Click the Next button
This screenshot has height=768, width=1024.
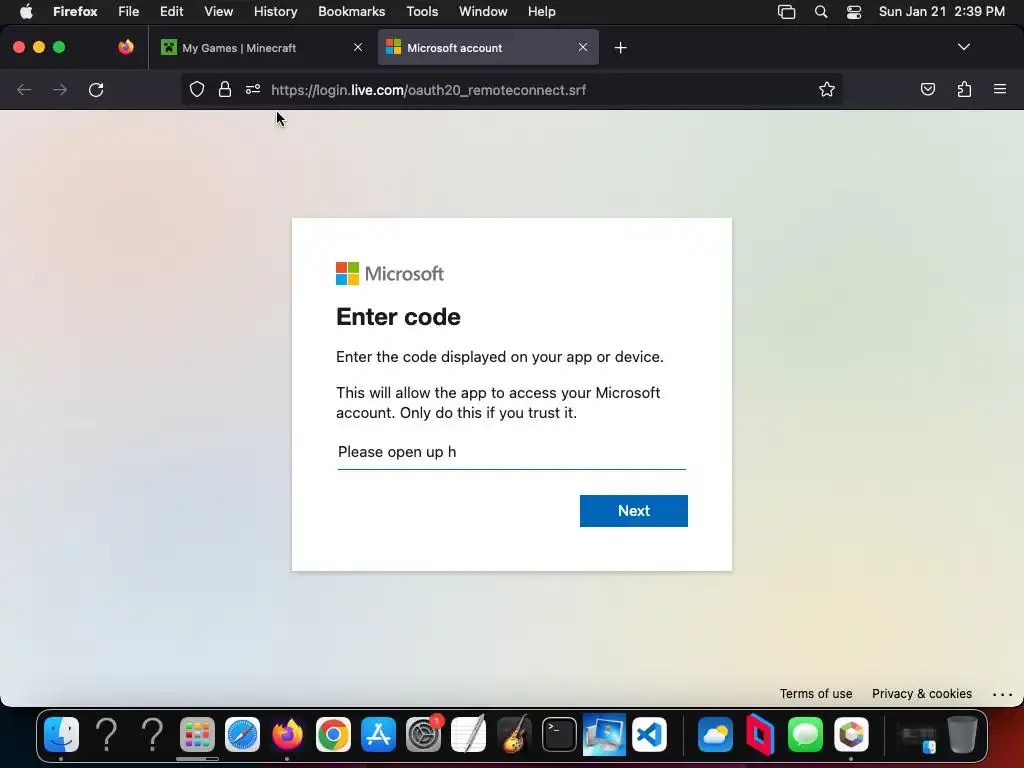(633, 511)
